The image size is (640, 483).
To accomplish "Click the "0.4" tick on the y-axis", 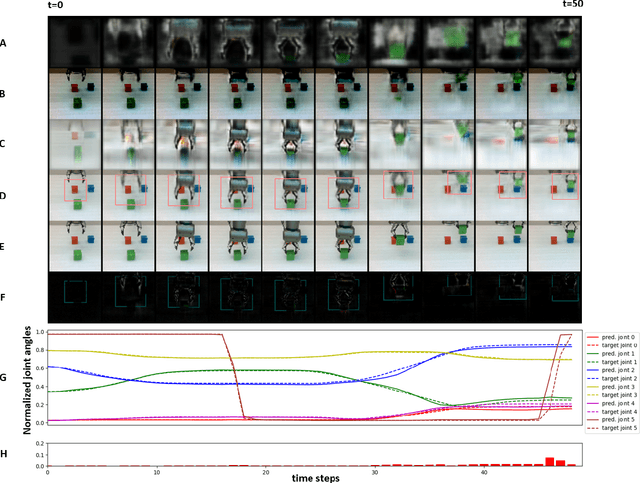I will (40, 387).
